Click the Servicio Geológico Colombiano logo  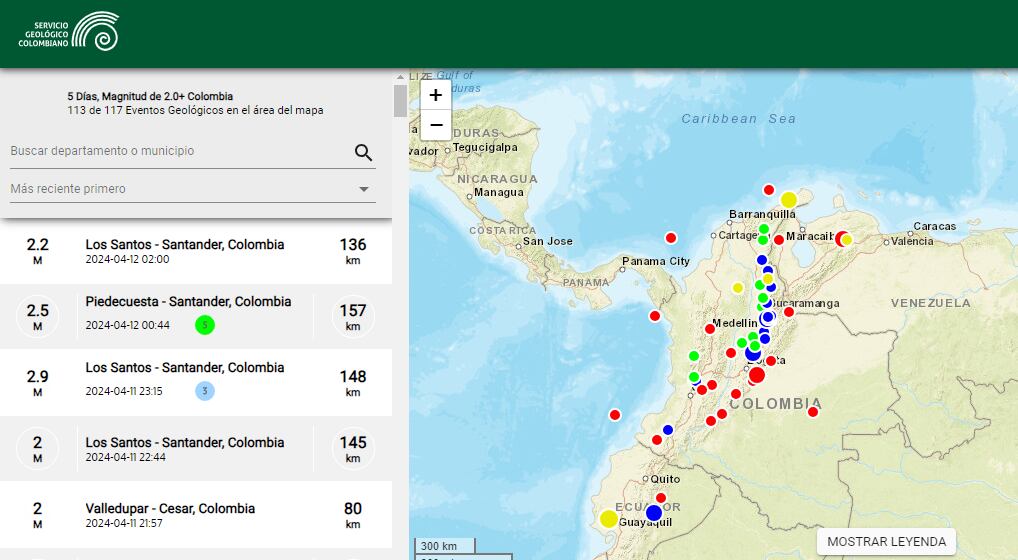[69, 32]
